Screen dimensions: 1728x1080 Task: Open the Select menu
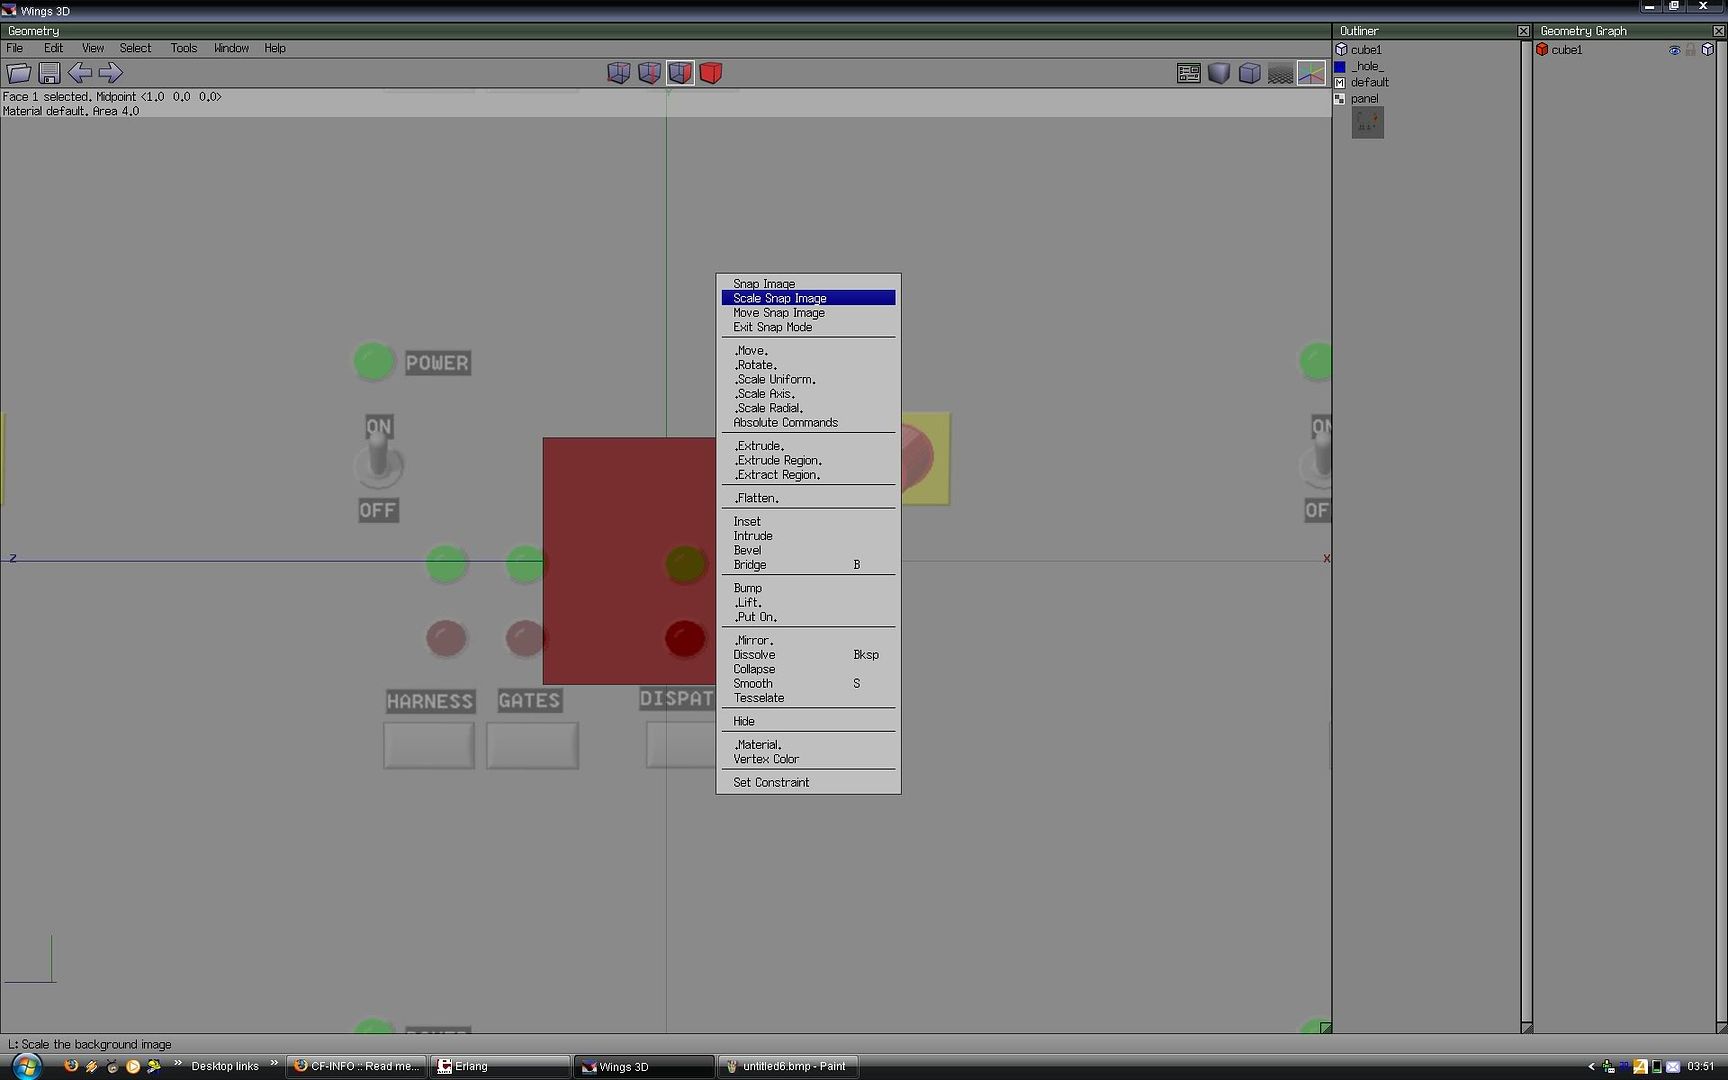[135, 48]
